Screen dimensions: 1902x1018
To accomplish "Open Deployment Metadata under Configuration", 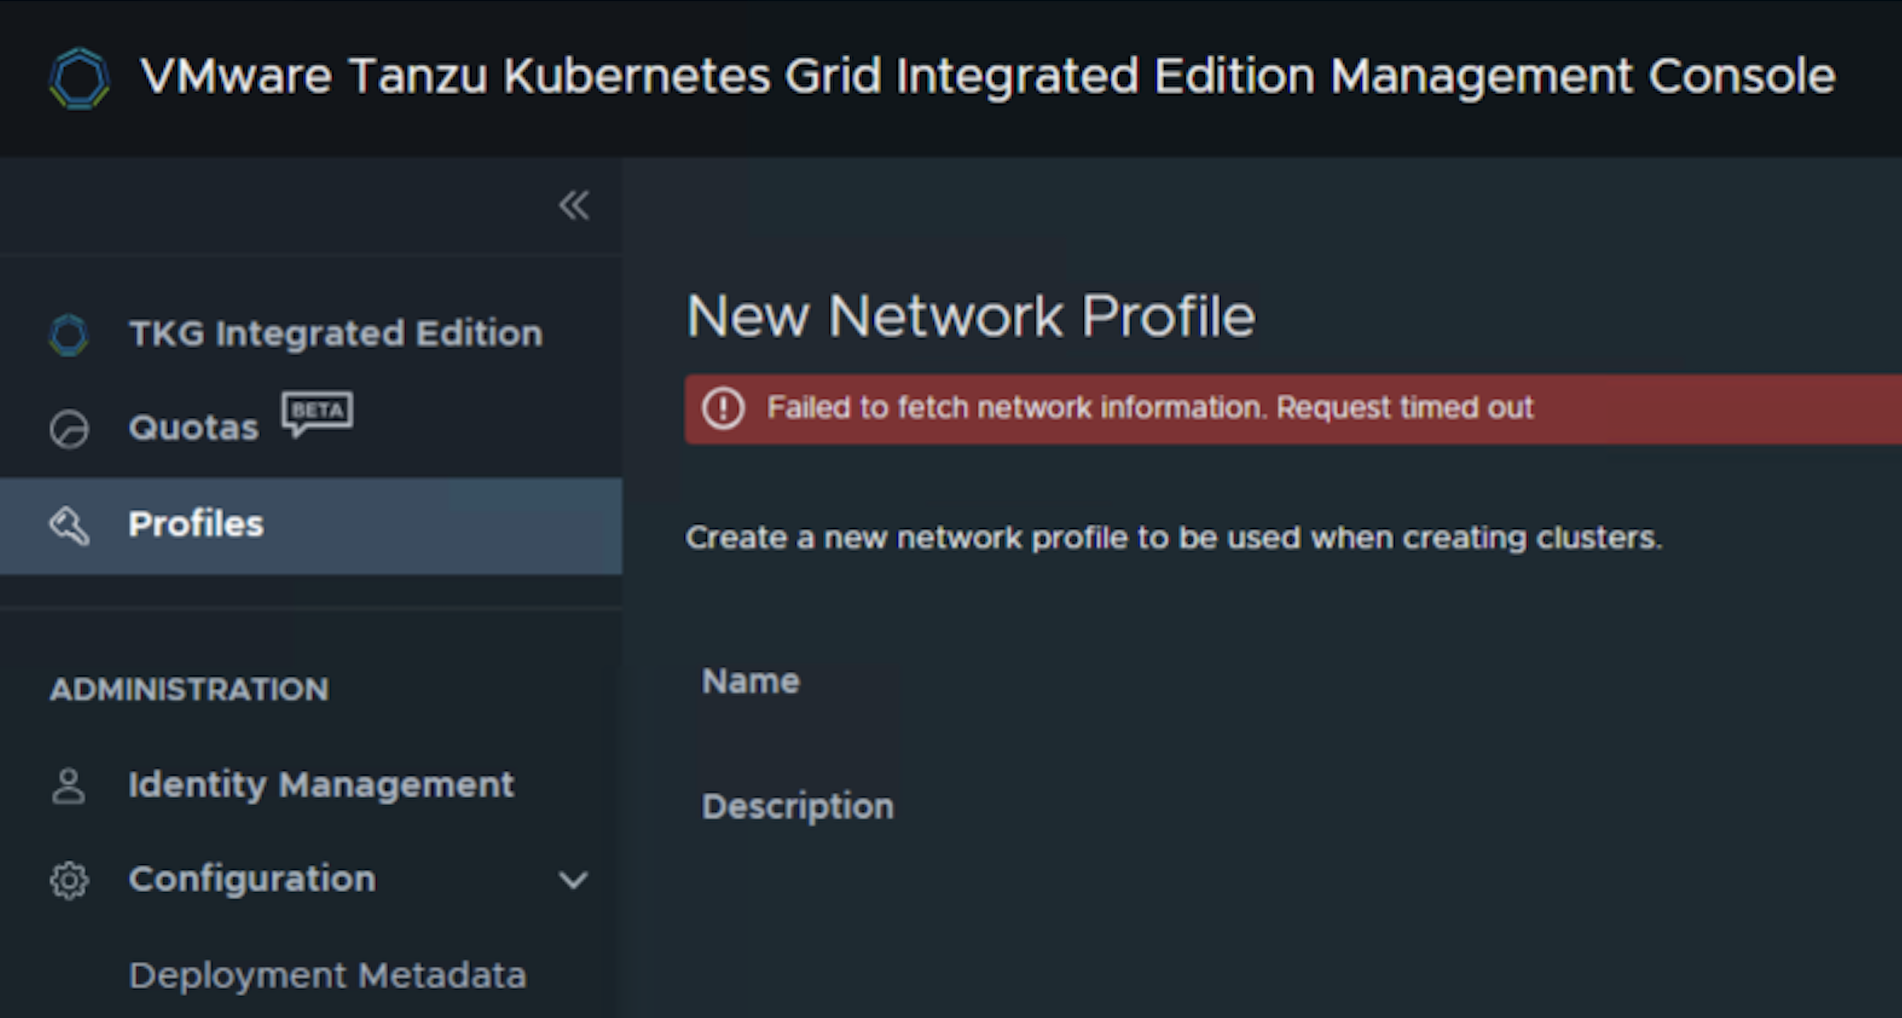I will (327, 975).
